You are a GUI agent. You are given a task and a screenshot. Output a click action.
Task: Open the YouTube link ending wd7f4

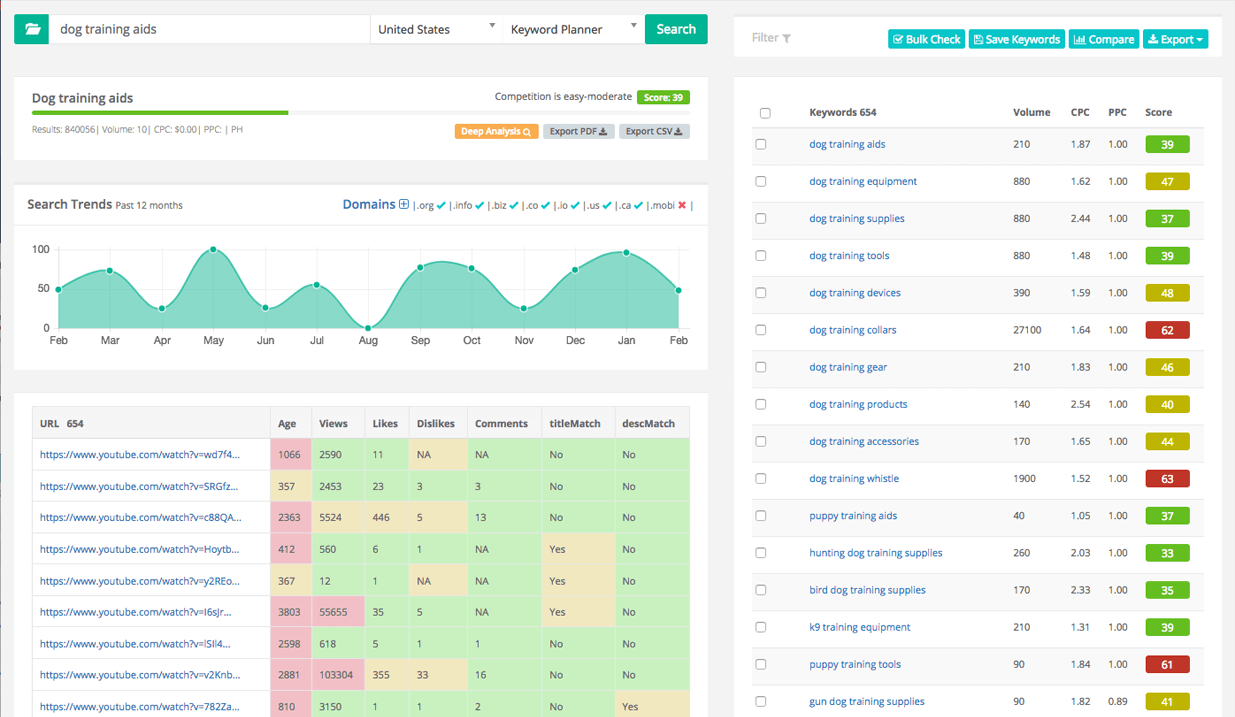[140, 454]
